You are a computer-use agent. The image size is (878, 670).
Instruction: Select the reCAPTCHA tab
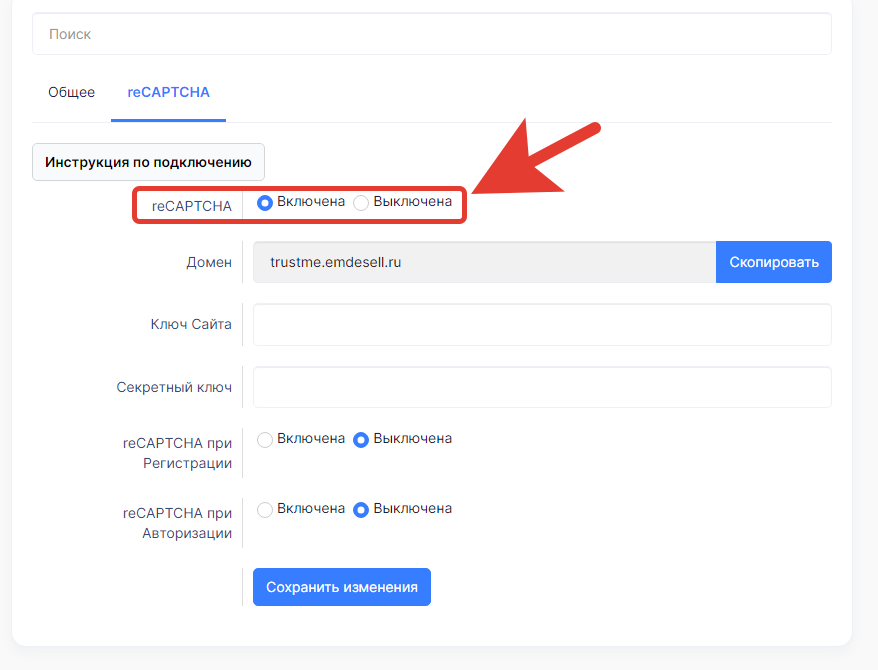click(169, 92)
